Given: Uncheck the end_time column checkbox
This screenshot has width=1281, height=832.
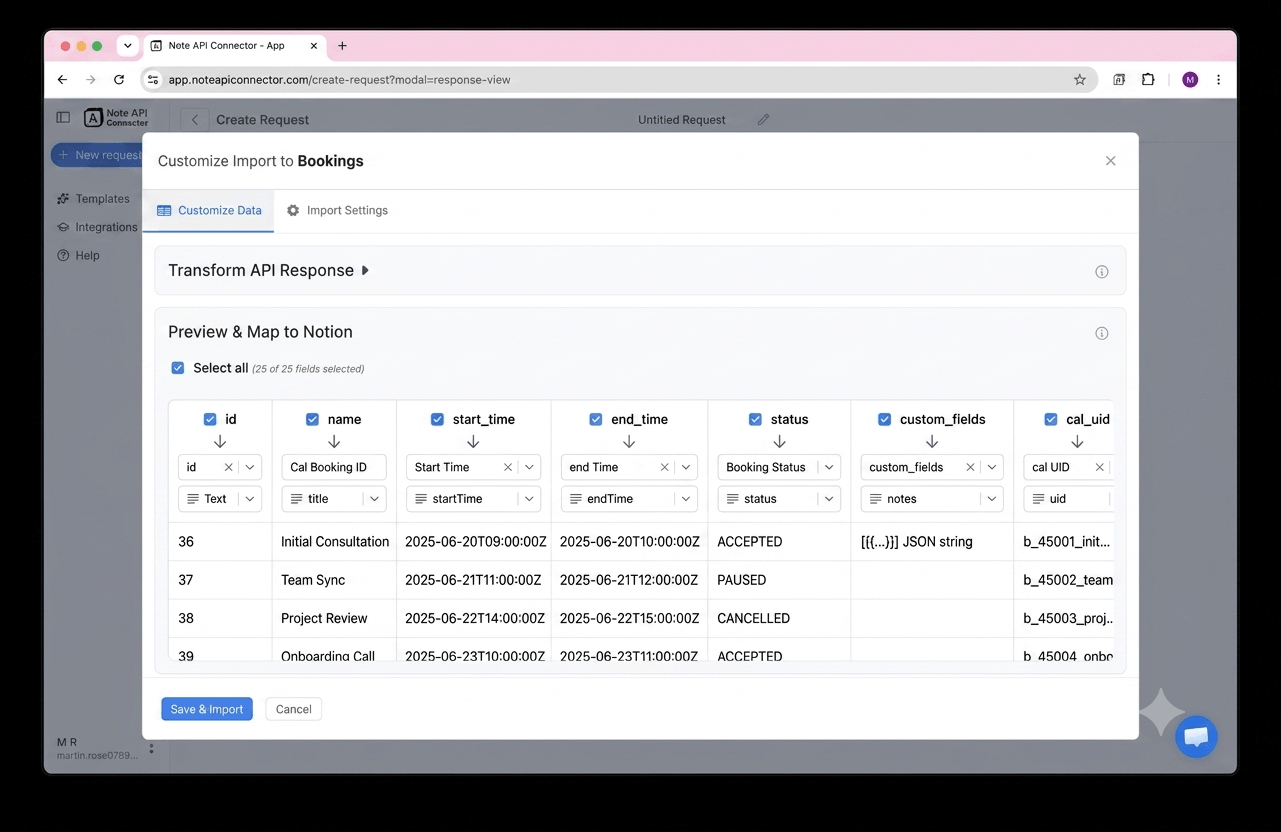Looking at the screenshot, I should click(x=596, y=420).
